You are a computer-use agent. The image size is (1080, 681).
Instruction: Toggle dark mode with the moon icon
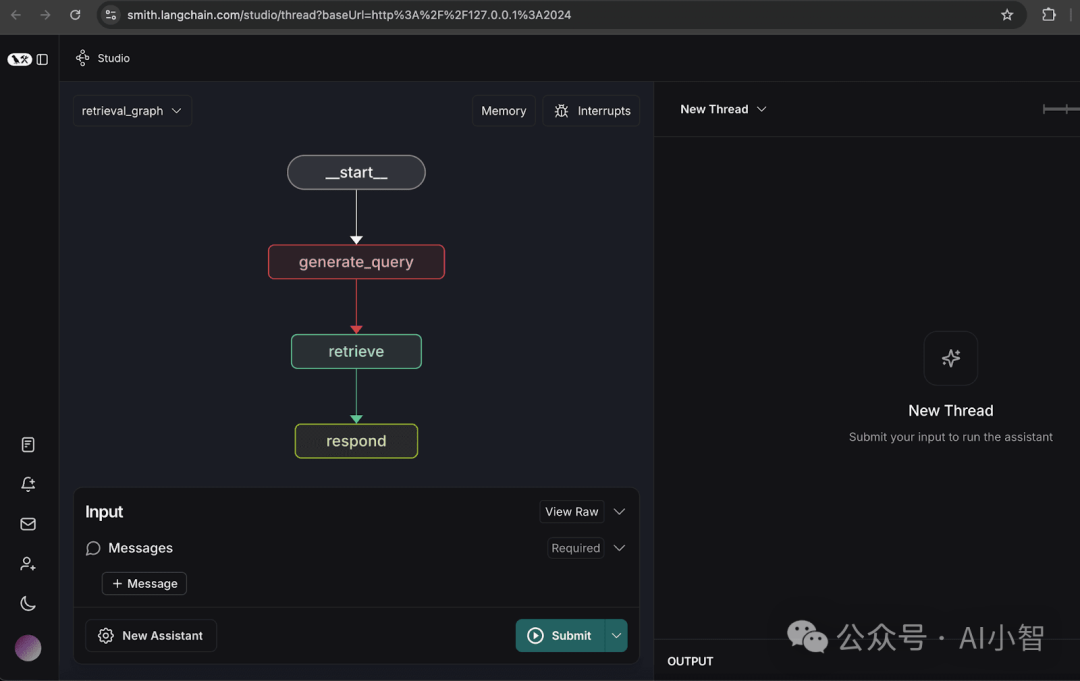(x=27, y=603)
